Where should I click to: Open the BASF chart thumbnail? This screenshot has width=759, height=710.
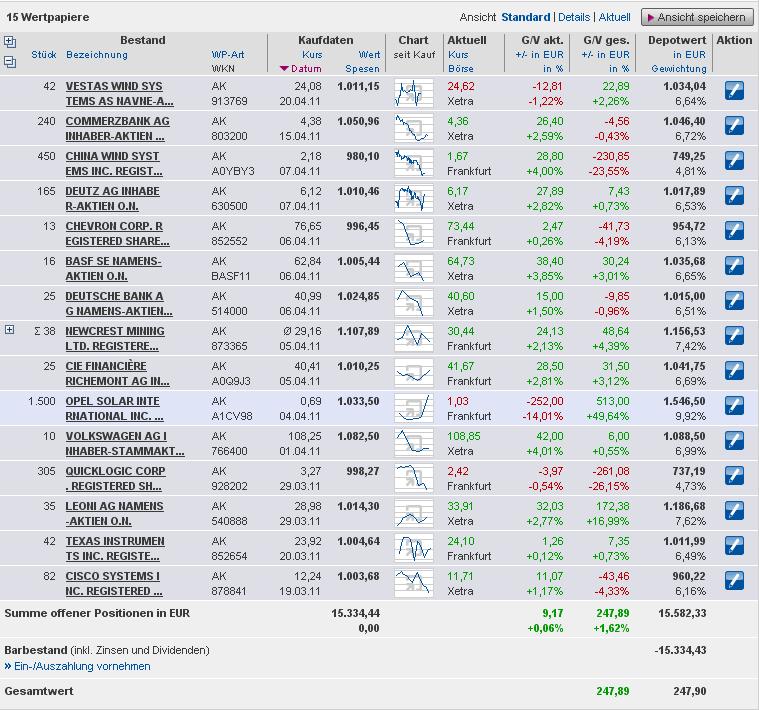413,268
